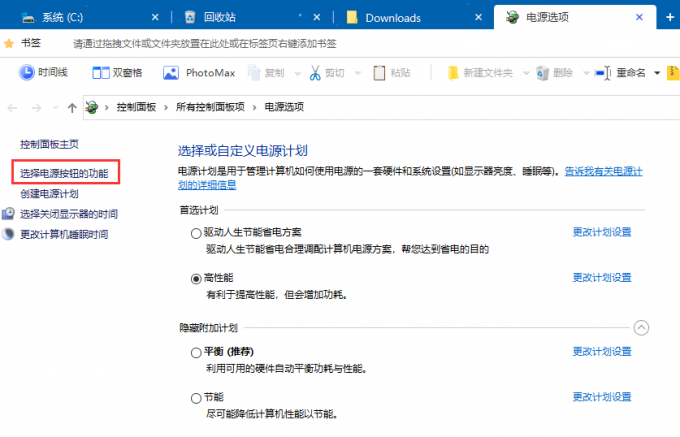Screen dimensions: 680x437
Task: Click 所有控制面板项 in the breadcrumb
Action: point(210,107)
